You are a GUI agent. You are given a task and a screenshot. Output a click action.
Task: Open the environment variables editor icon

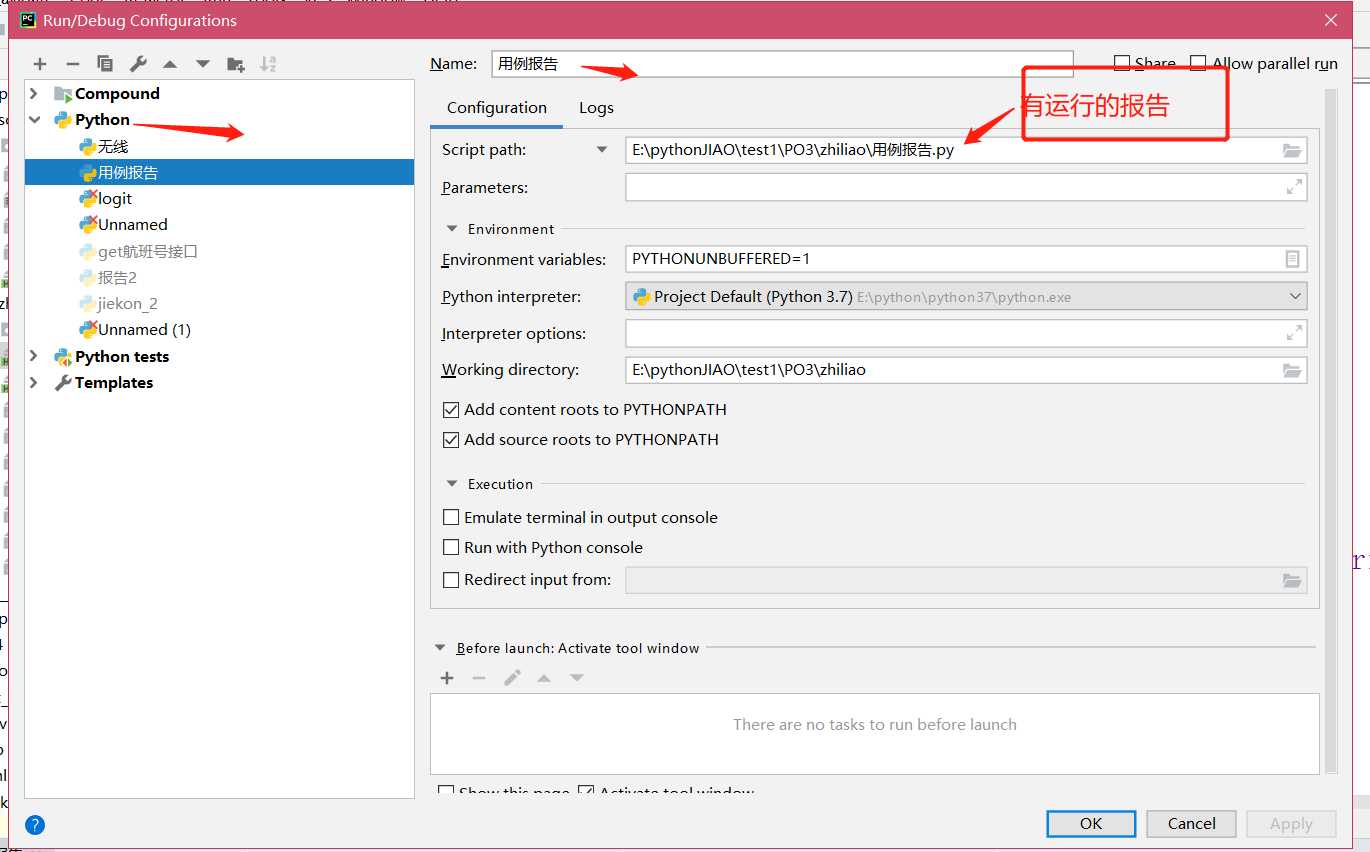(1292, 259)
